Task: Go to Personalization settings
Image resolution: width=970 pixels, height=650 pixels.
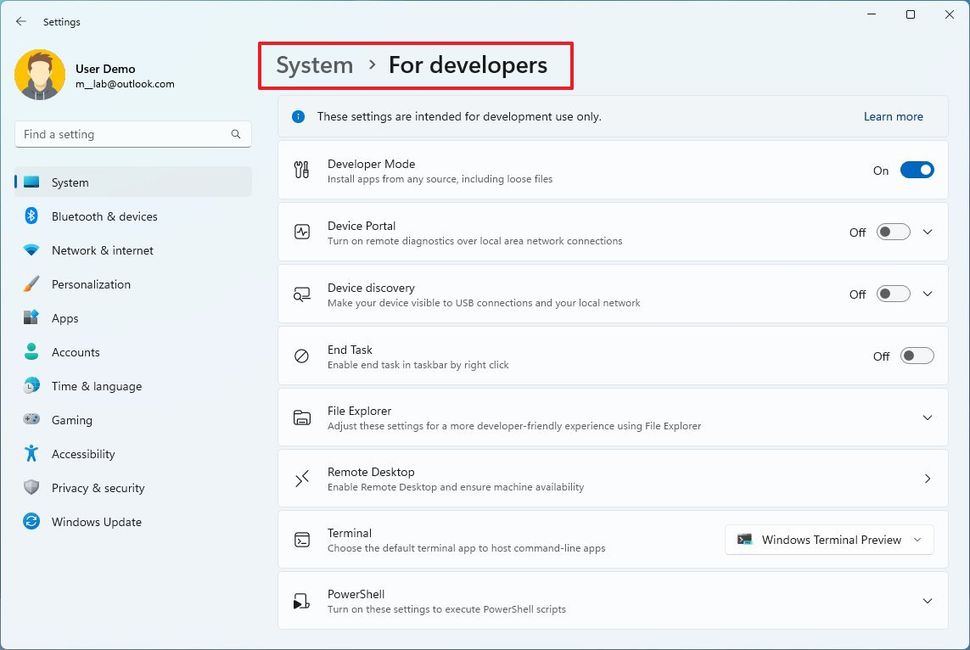Action: coord(132,284)
